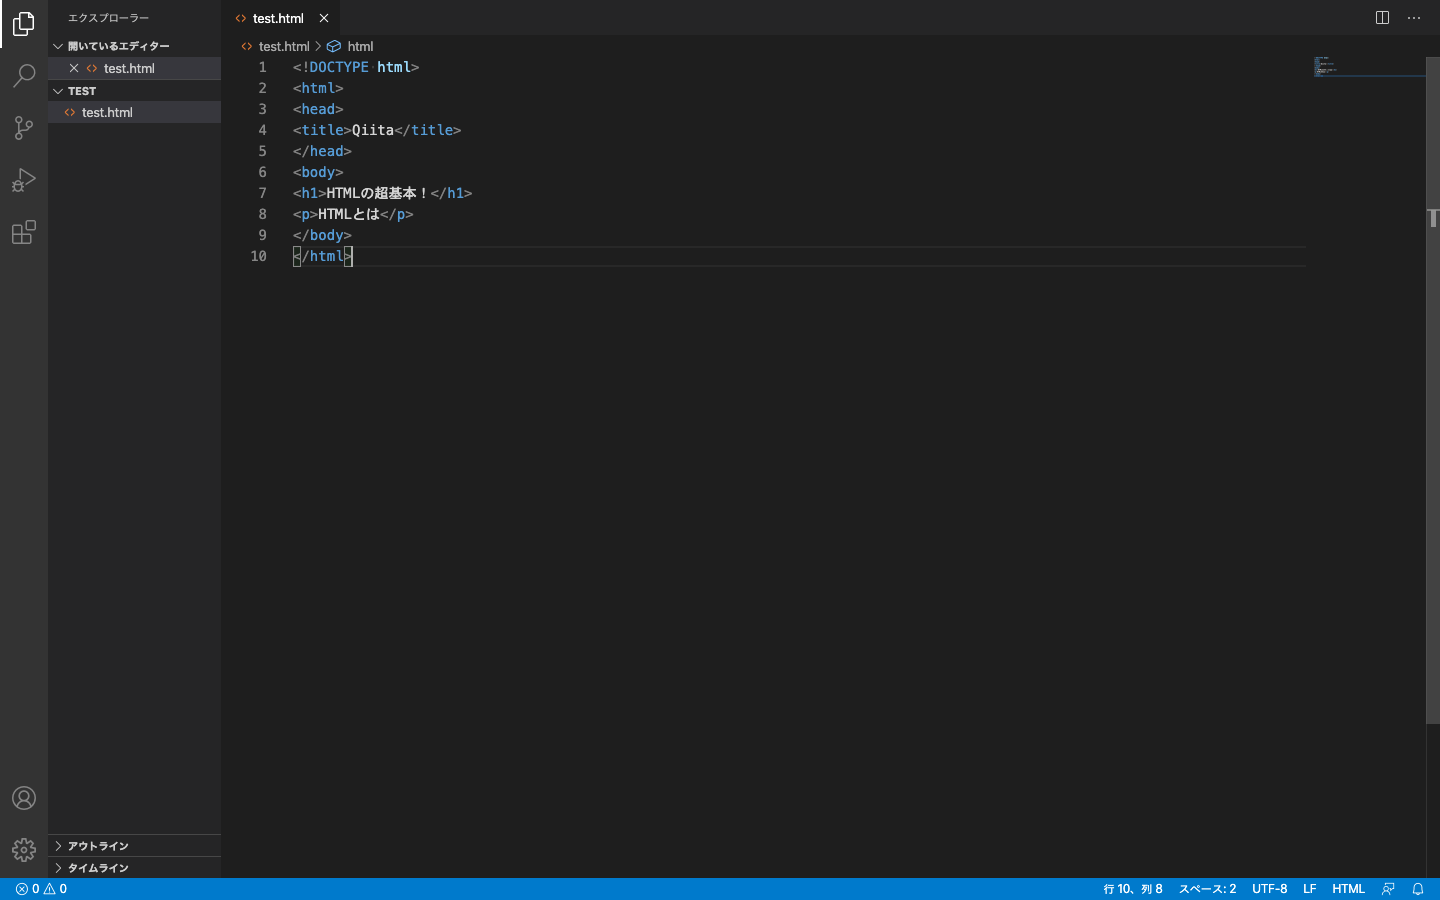Click the 行 10、列 8 cursor position
The width and height of the screenshot is (1440, 900).
pos(1133,889)
